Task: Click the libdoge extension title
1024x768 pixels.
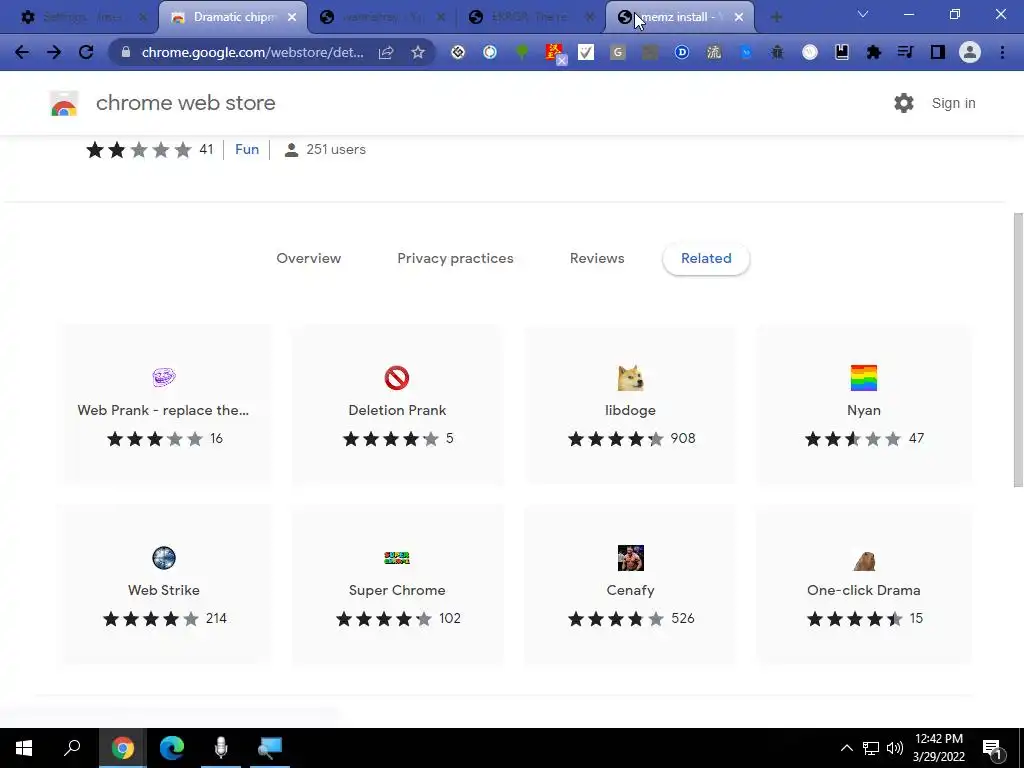Action: click(630, 410)
